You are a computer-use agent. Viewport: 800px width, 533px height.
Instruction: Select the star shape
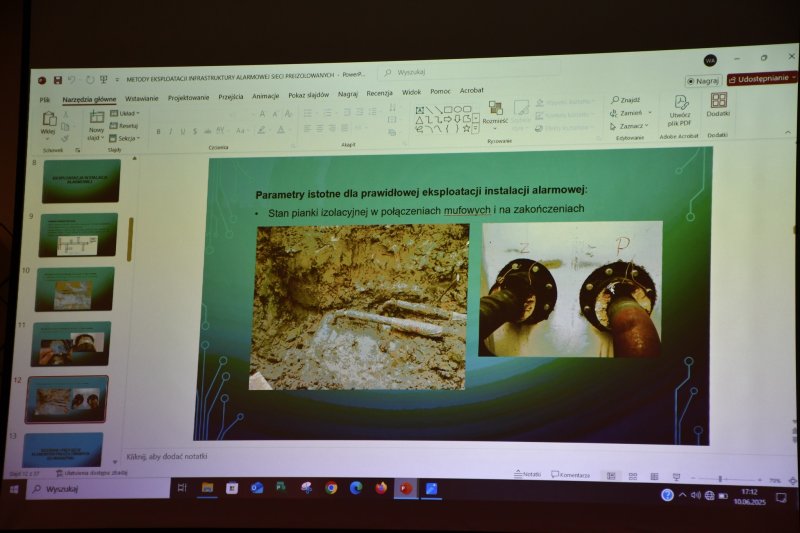466,129
